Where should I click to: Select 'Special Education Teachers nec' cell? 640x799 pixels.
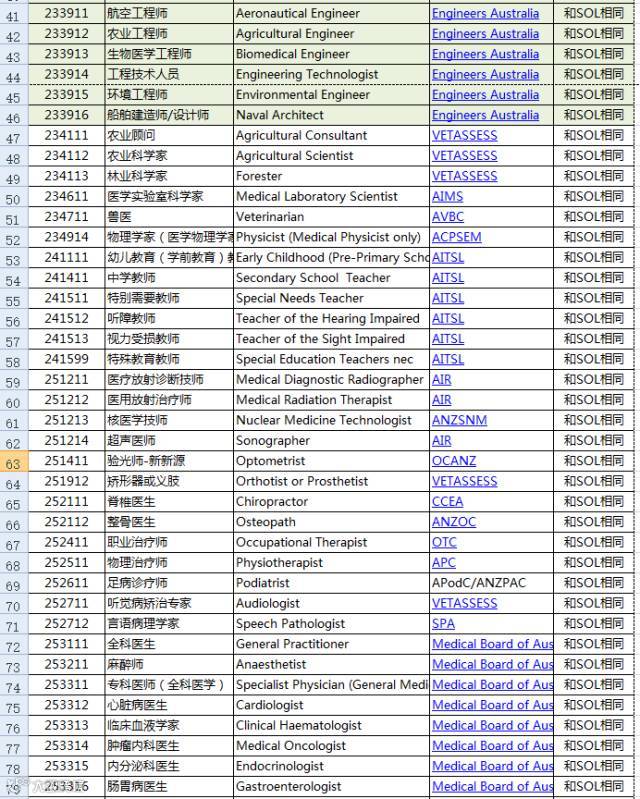[x=331, y=359]
